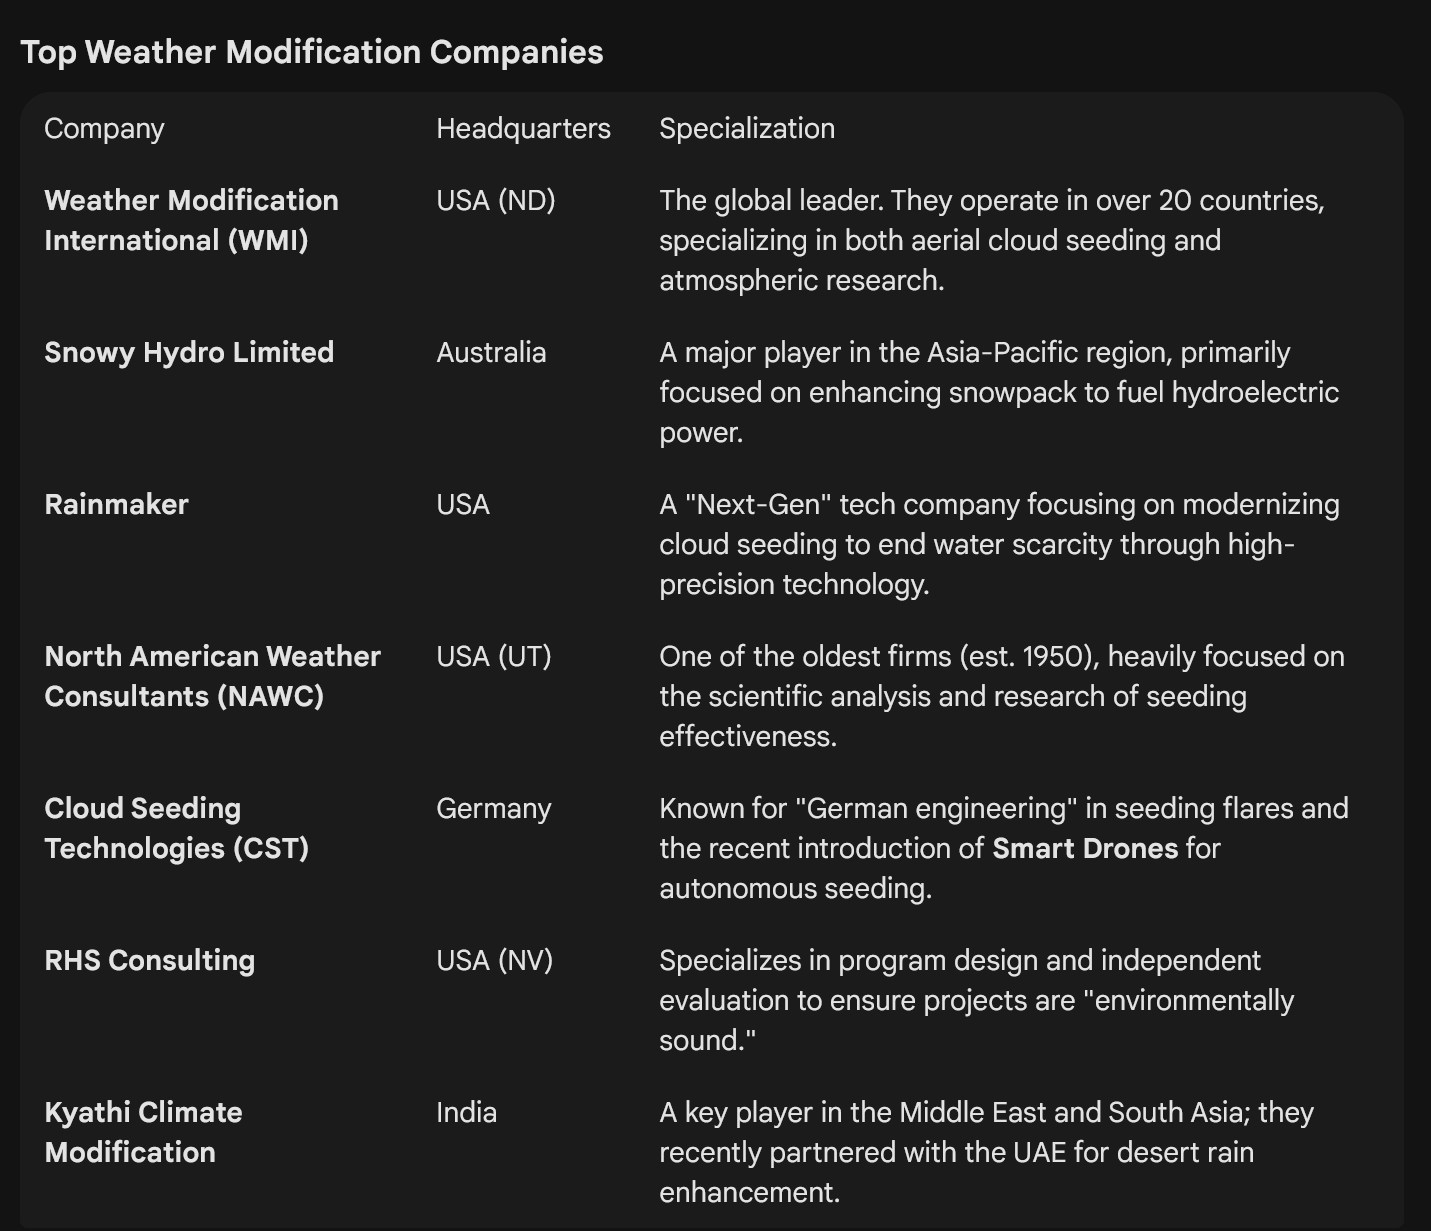Click the "Rainmaker" company name

pyautogui.click(x=116, y=504)
